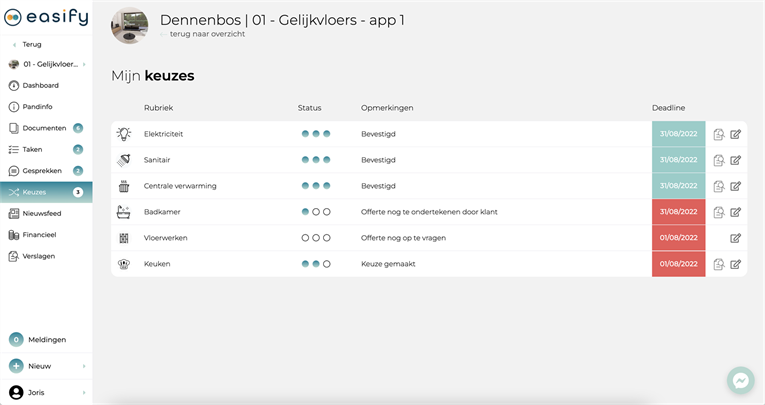Click the 'terug naar overzicht' link
Screen dimensions: 765x405
point(207,34)
